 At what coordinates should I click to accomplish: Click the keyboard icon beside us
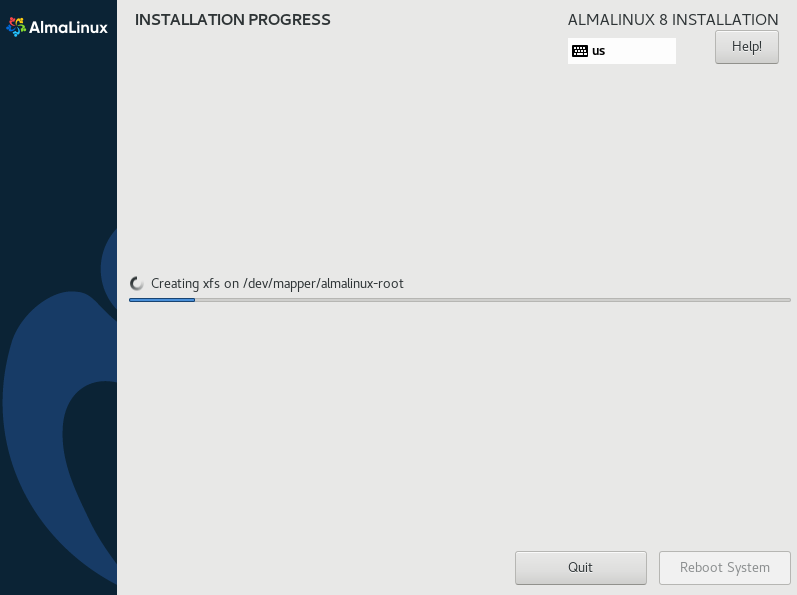click(580, 51)
